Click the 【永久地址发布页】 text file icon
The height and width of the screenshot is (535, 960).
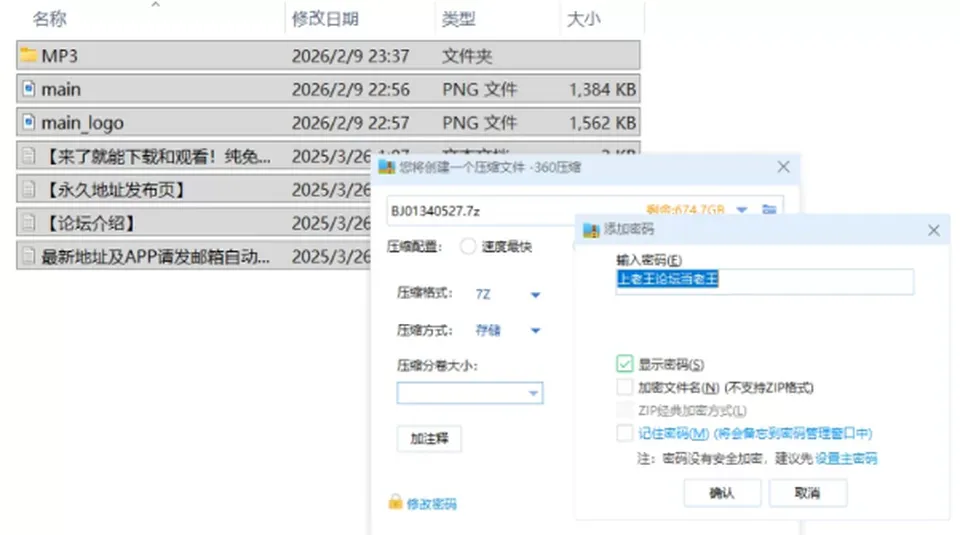tap(28, 189)
